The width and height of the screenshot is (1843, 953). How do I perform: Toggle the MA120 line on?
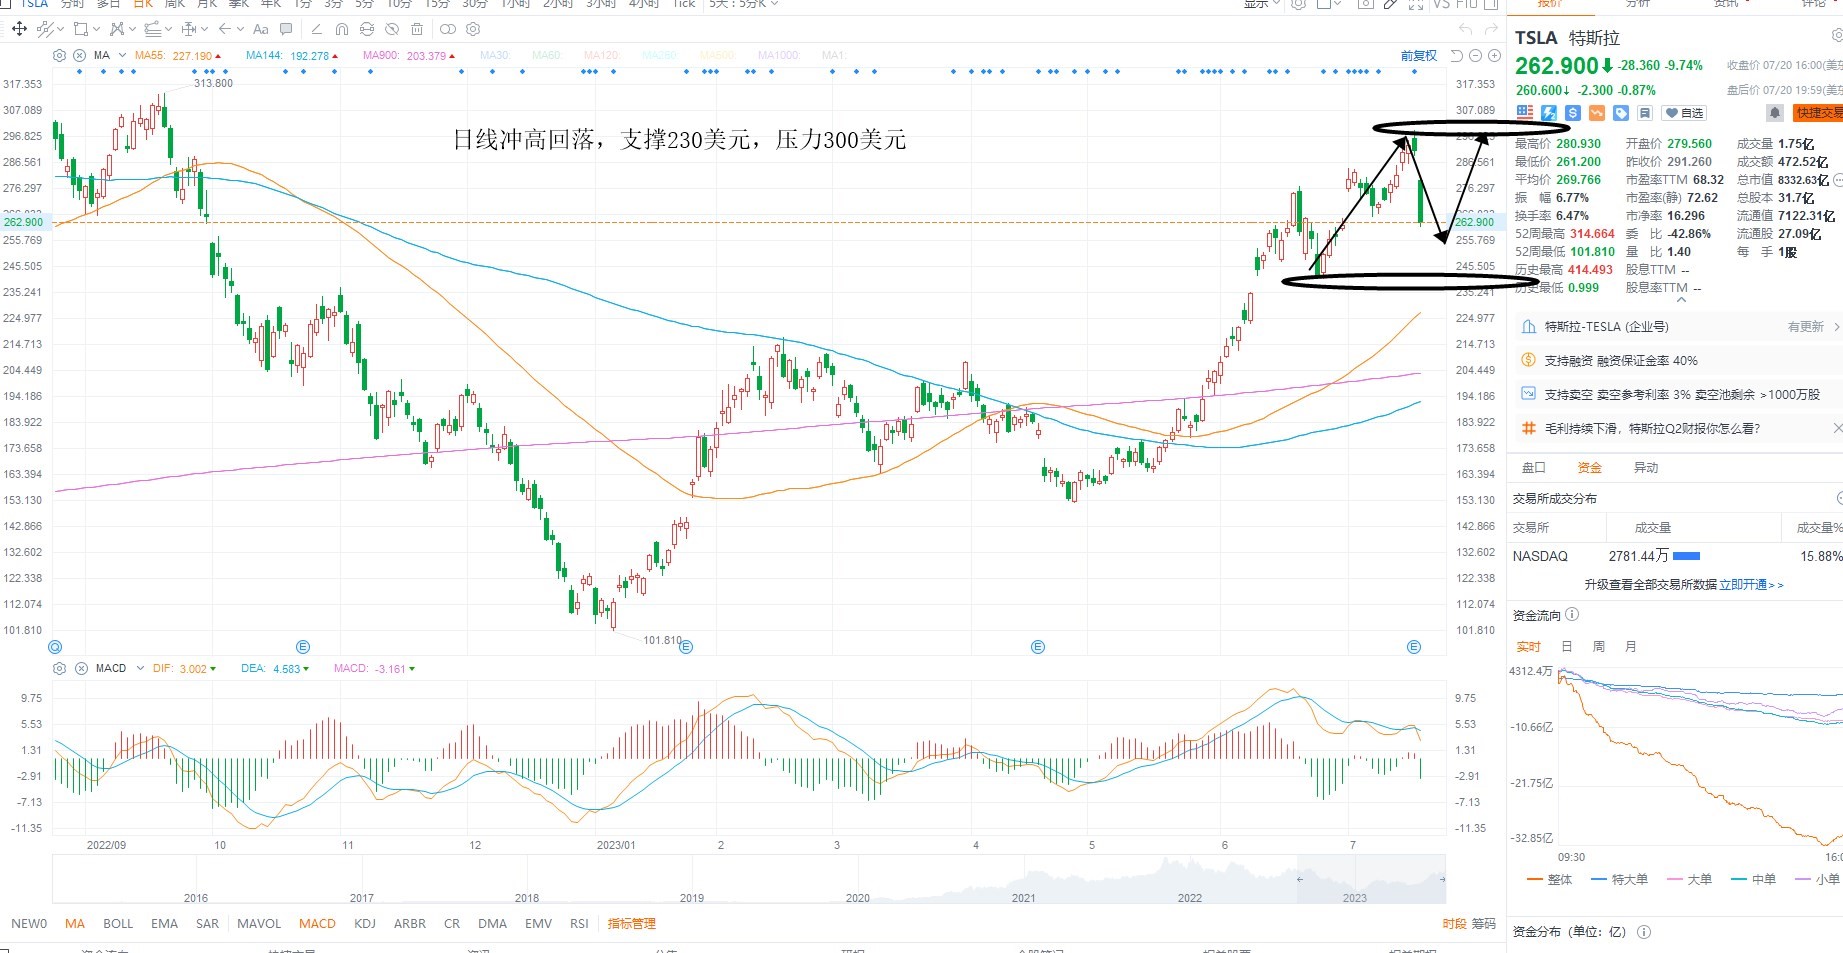(601, 56)
